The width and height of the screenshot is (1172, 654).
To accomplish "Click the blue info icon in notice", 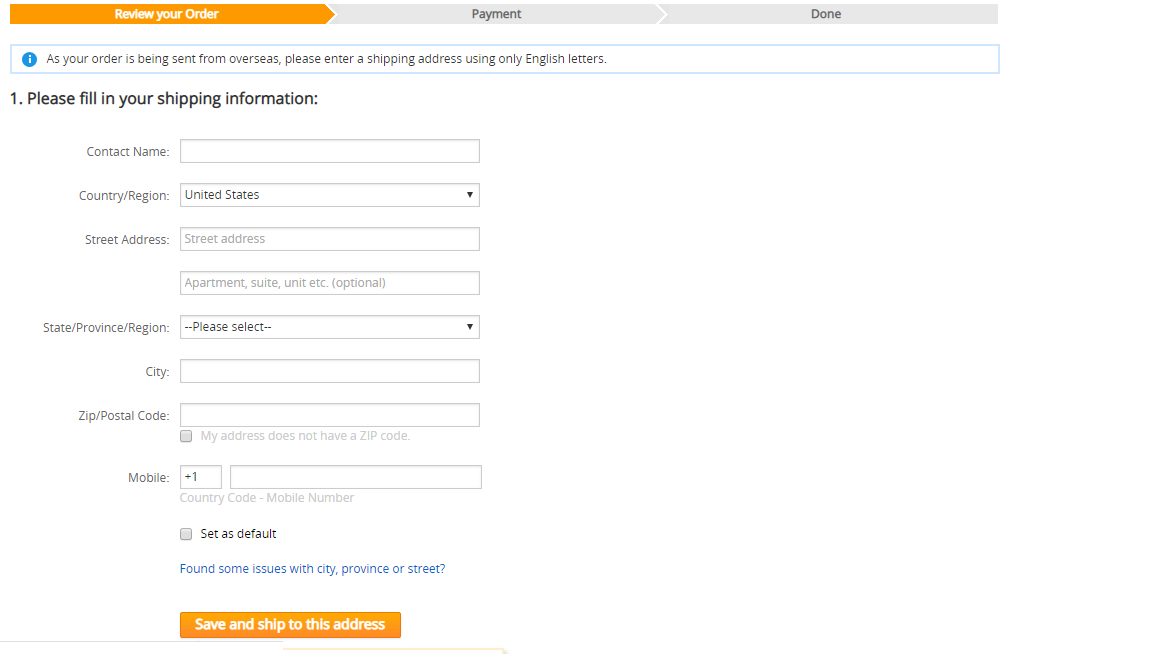I will 29,59.
